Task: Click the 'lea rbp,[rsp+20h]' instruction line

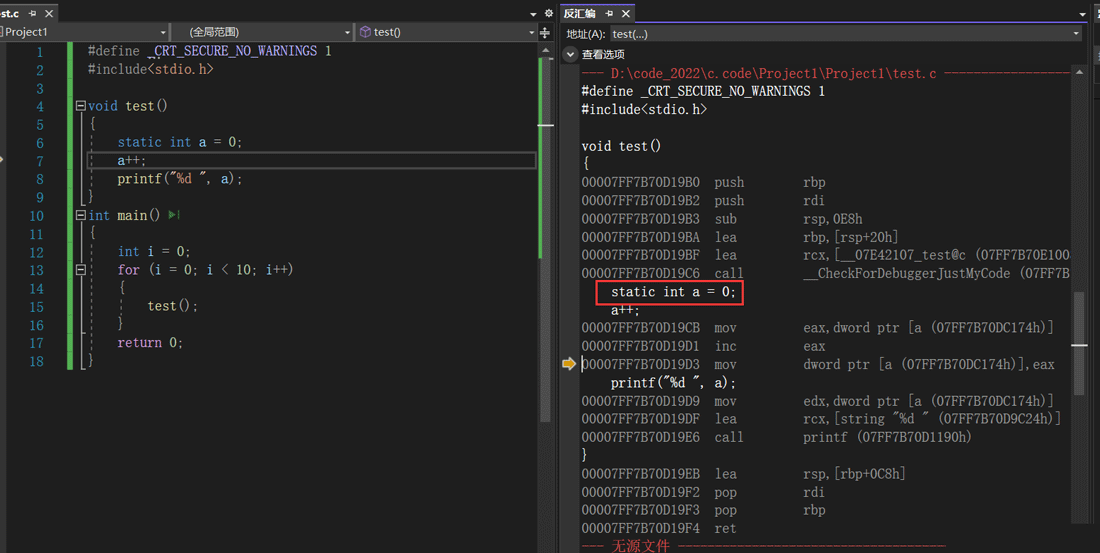Action: [x=740, y=237]
